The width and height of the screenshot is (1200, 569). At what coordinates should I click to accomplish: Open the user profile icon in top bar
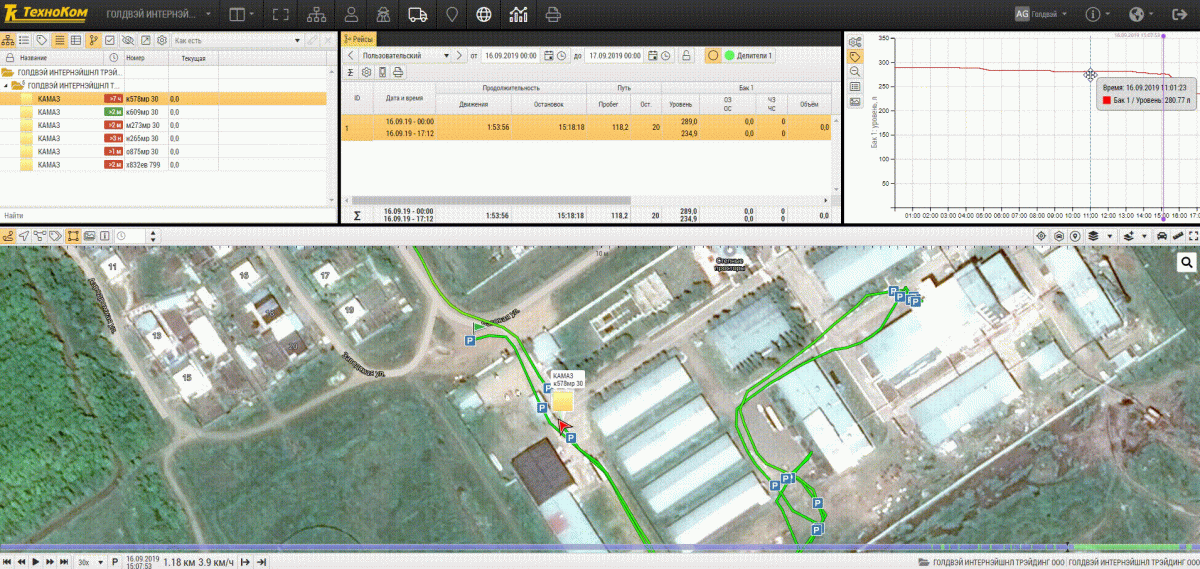351,15
